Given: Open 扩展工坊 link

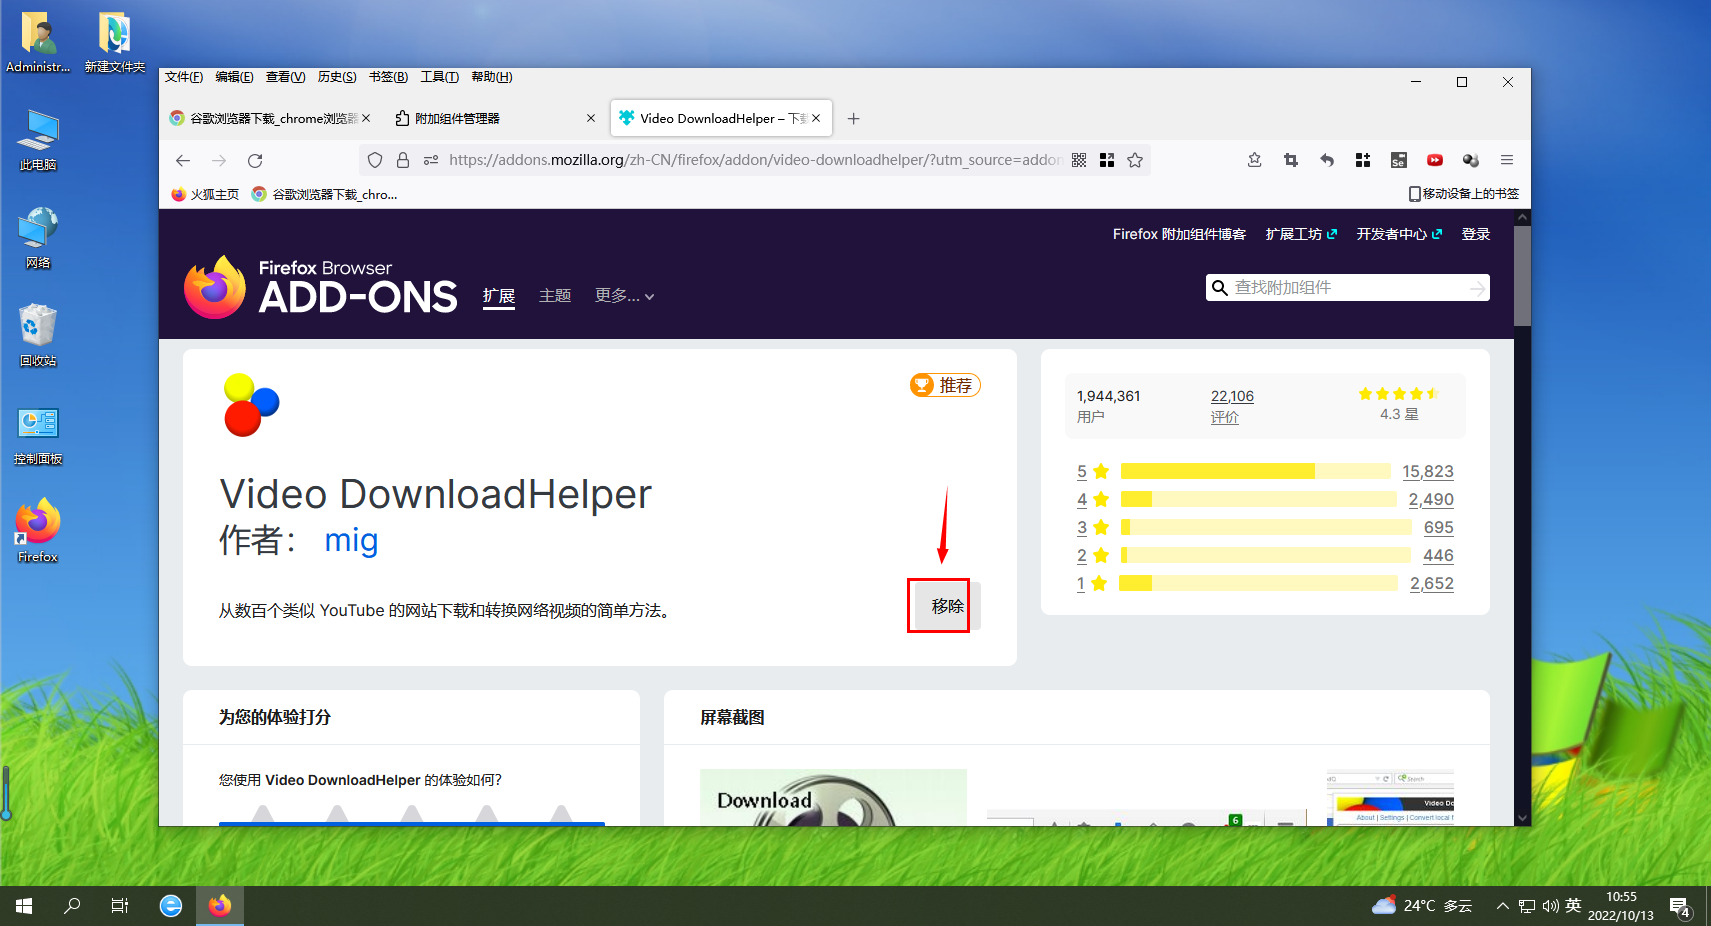Looking at the screenshot, I should [1301, 234].
